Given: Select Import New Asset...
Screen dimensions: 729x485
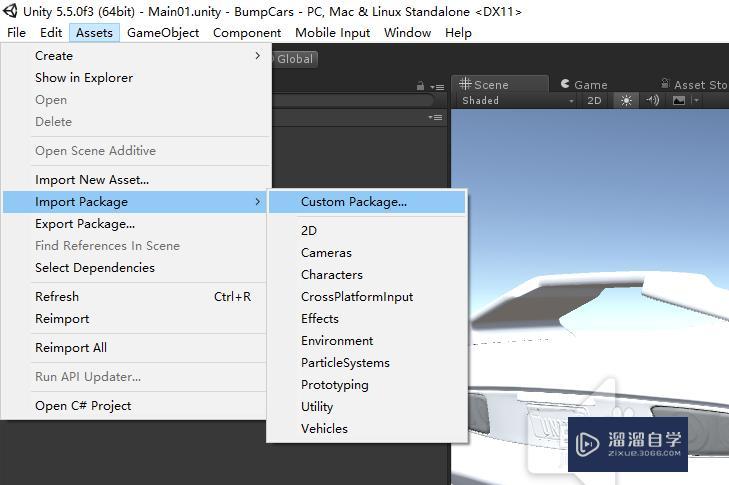Looking at the screenshot, I should pyautogui.click(x=135, y=180).
